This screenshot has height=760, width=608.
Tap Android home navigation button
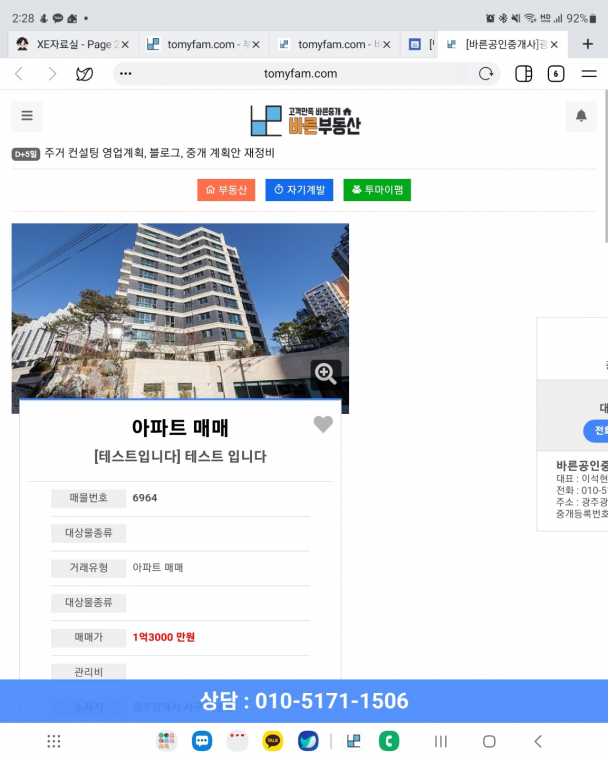489,741
